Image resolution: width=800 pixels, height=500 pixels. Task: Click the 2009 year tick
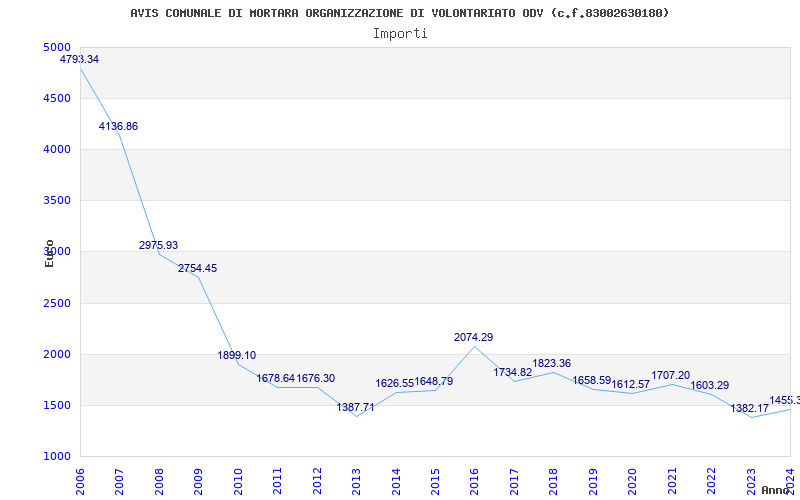198,481
